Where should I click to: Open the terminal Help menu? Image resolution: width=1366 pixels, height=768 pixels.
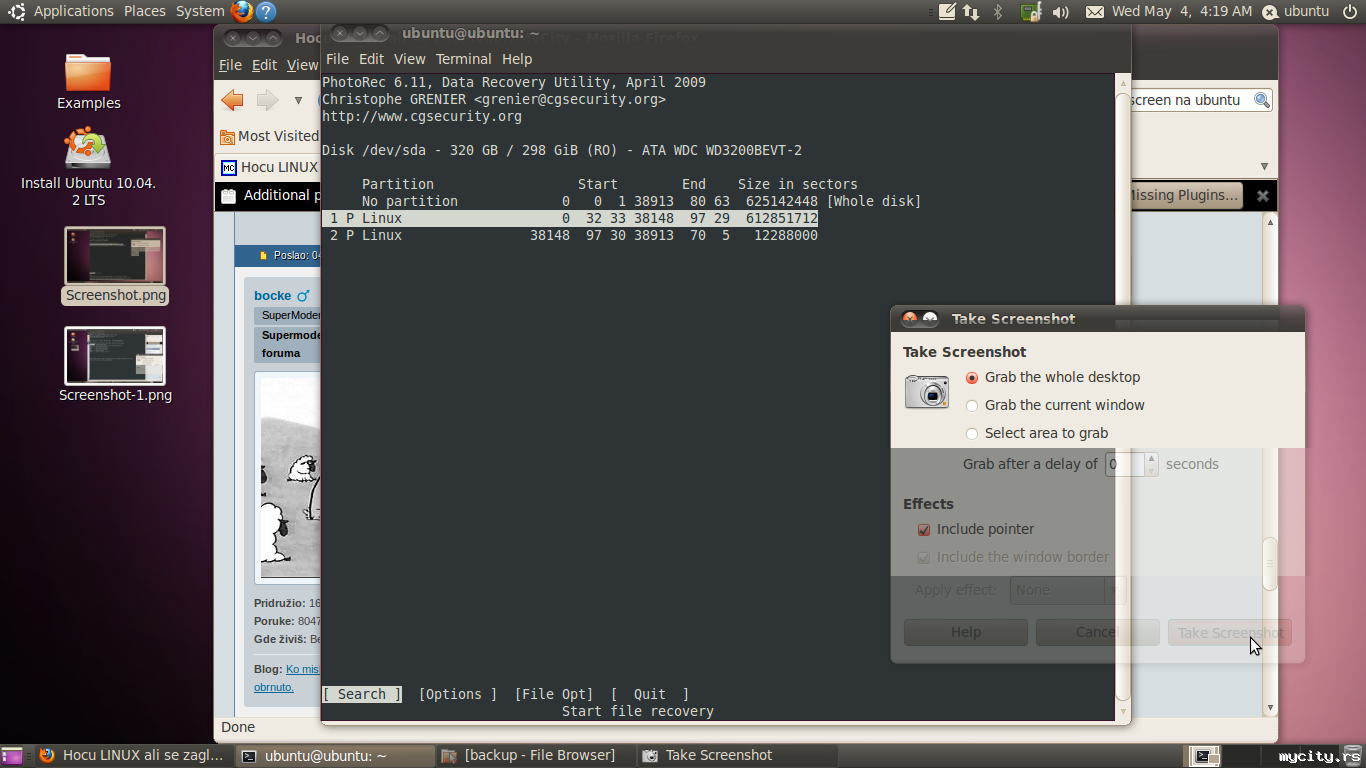517,59
